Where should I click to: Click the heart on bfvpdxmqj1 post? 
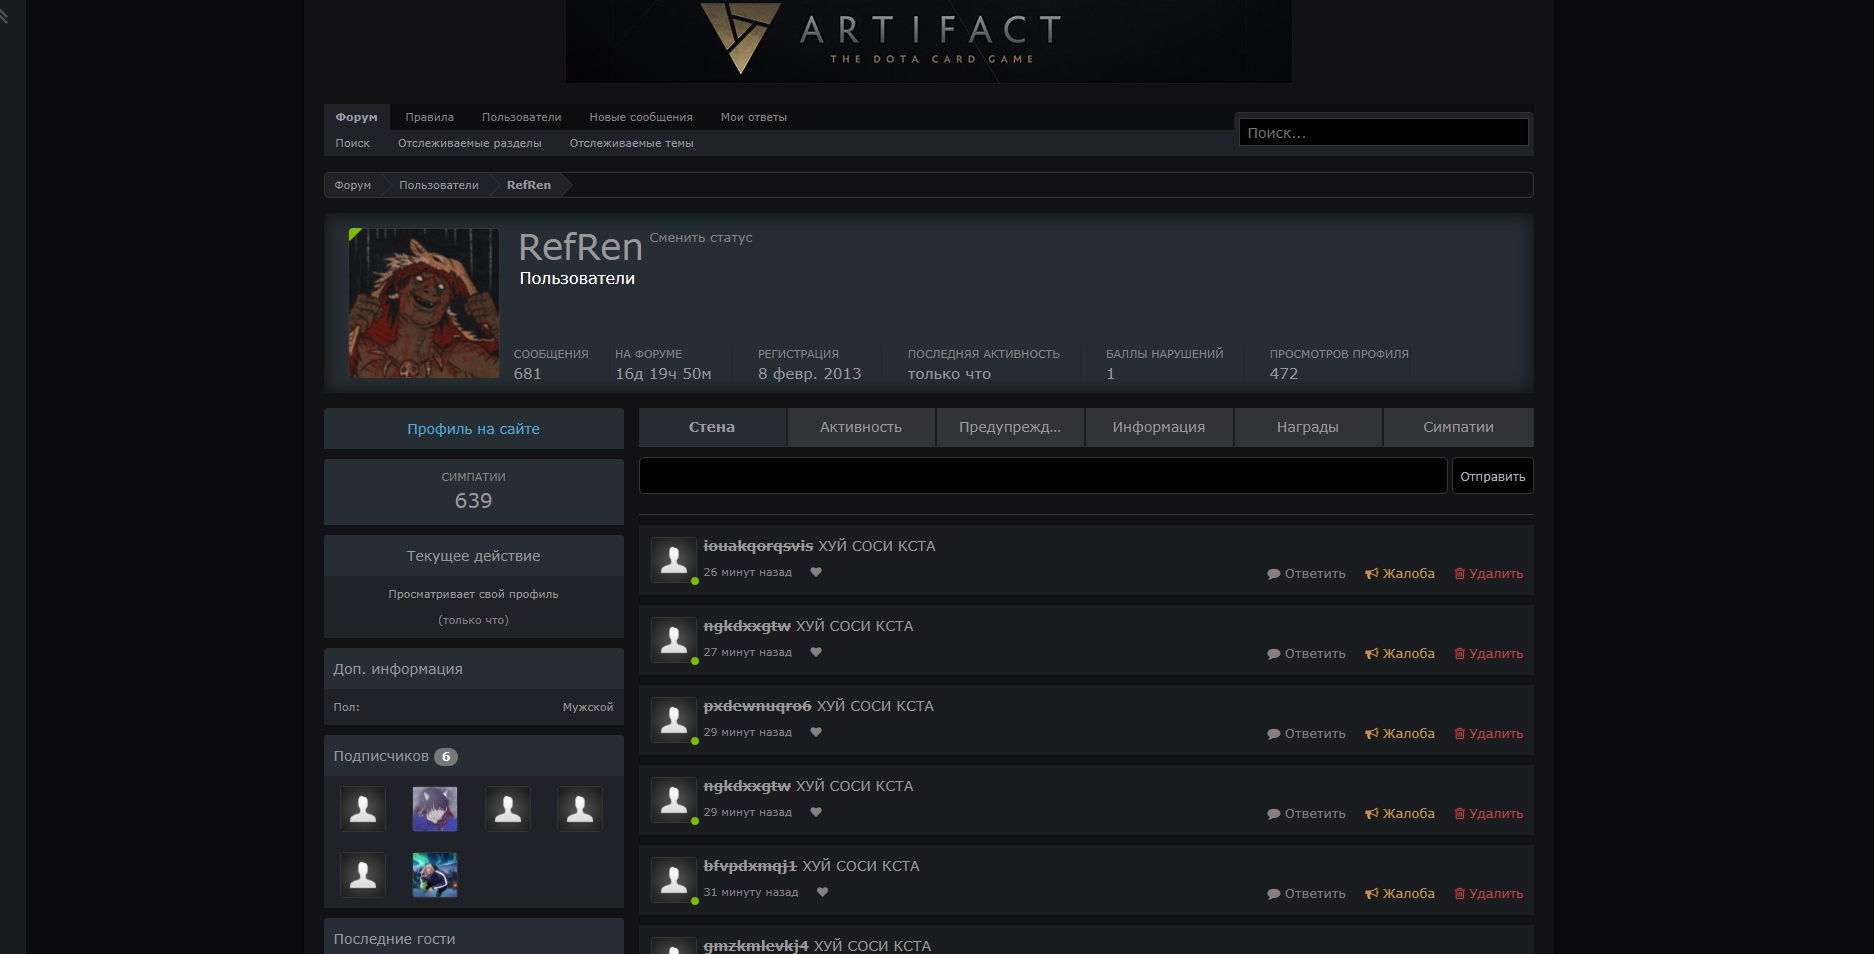(x=822, y=892)
